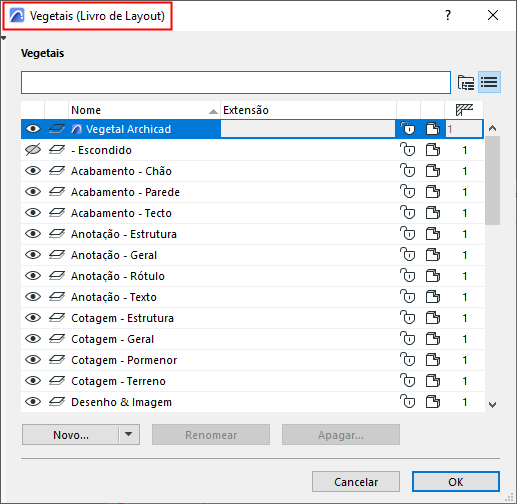Click layer sheet icon of Acabamento - Chão
517x504 pixels.
(57, 171)
